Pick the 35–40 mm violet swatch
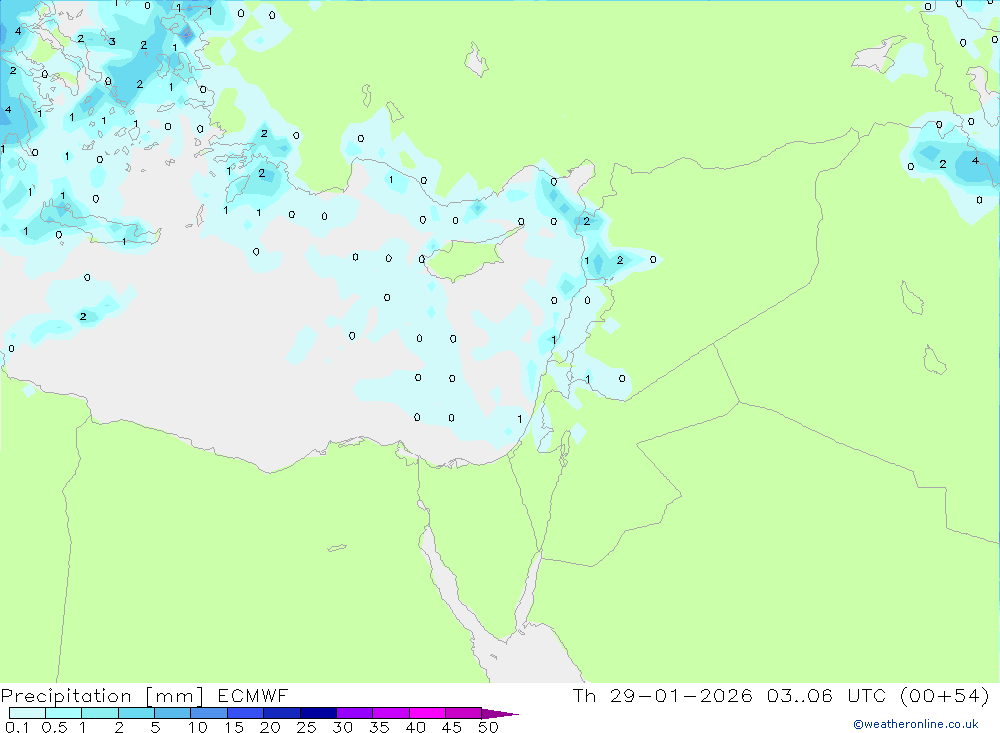The height and width of the screenshot is (733, 1000). 391,713
